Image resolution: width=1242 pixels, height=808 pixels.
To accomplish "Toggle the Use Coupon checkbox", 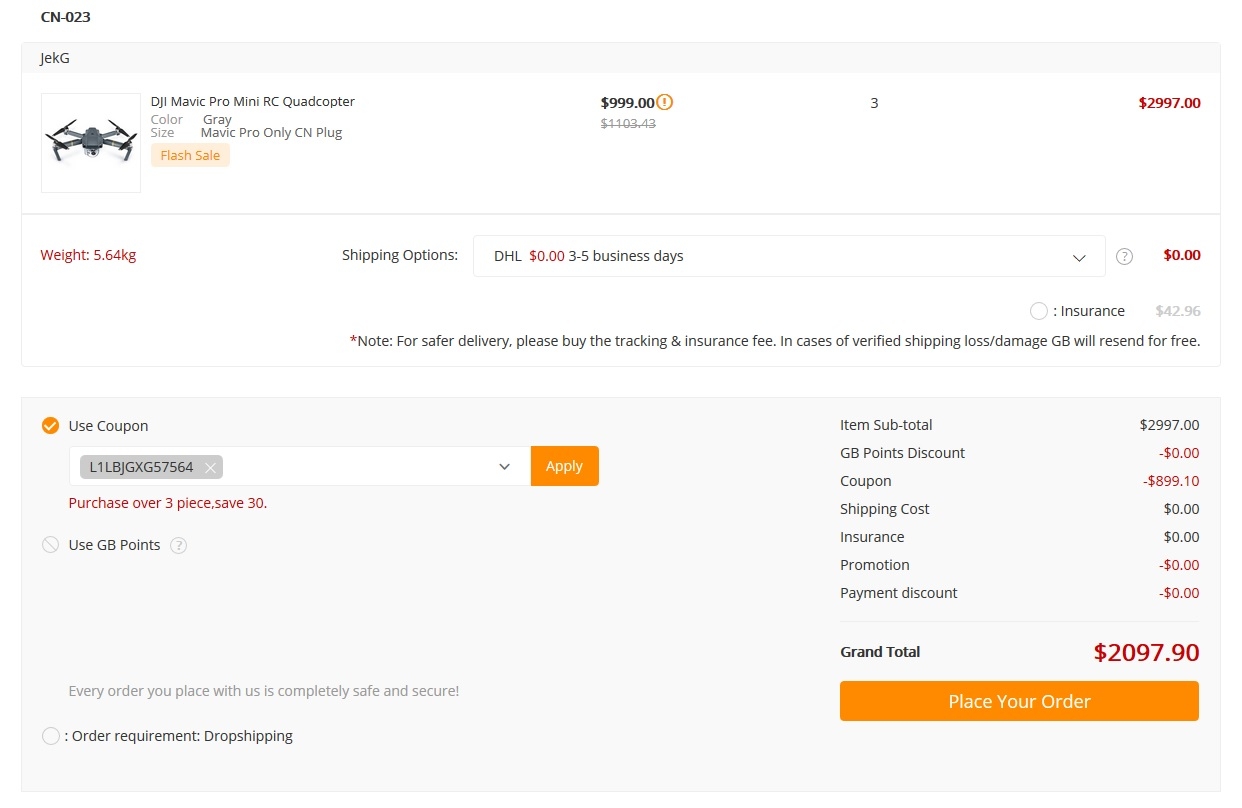I will click(x=51, y=426).
